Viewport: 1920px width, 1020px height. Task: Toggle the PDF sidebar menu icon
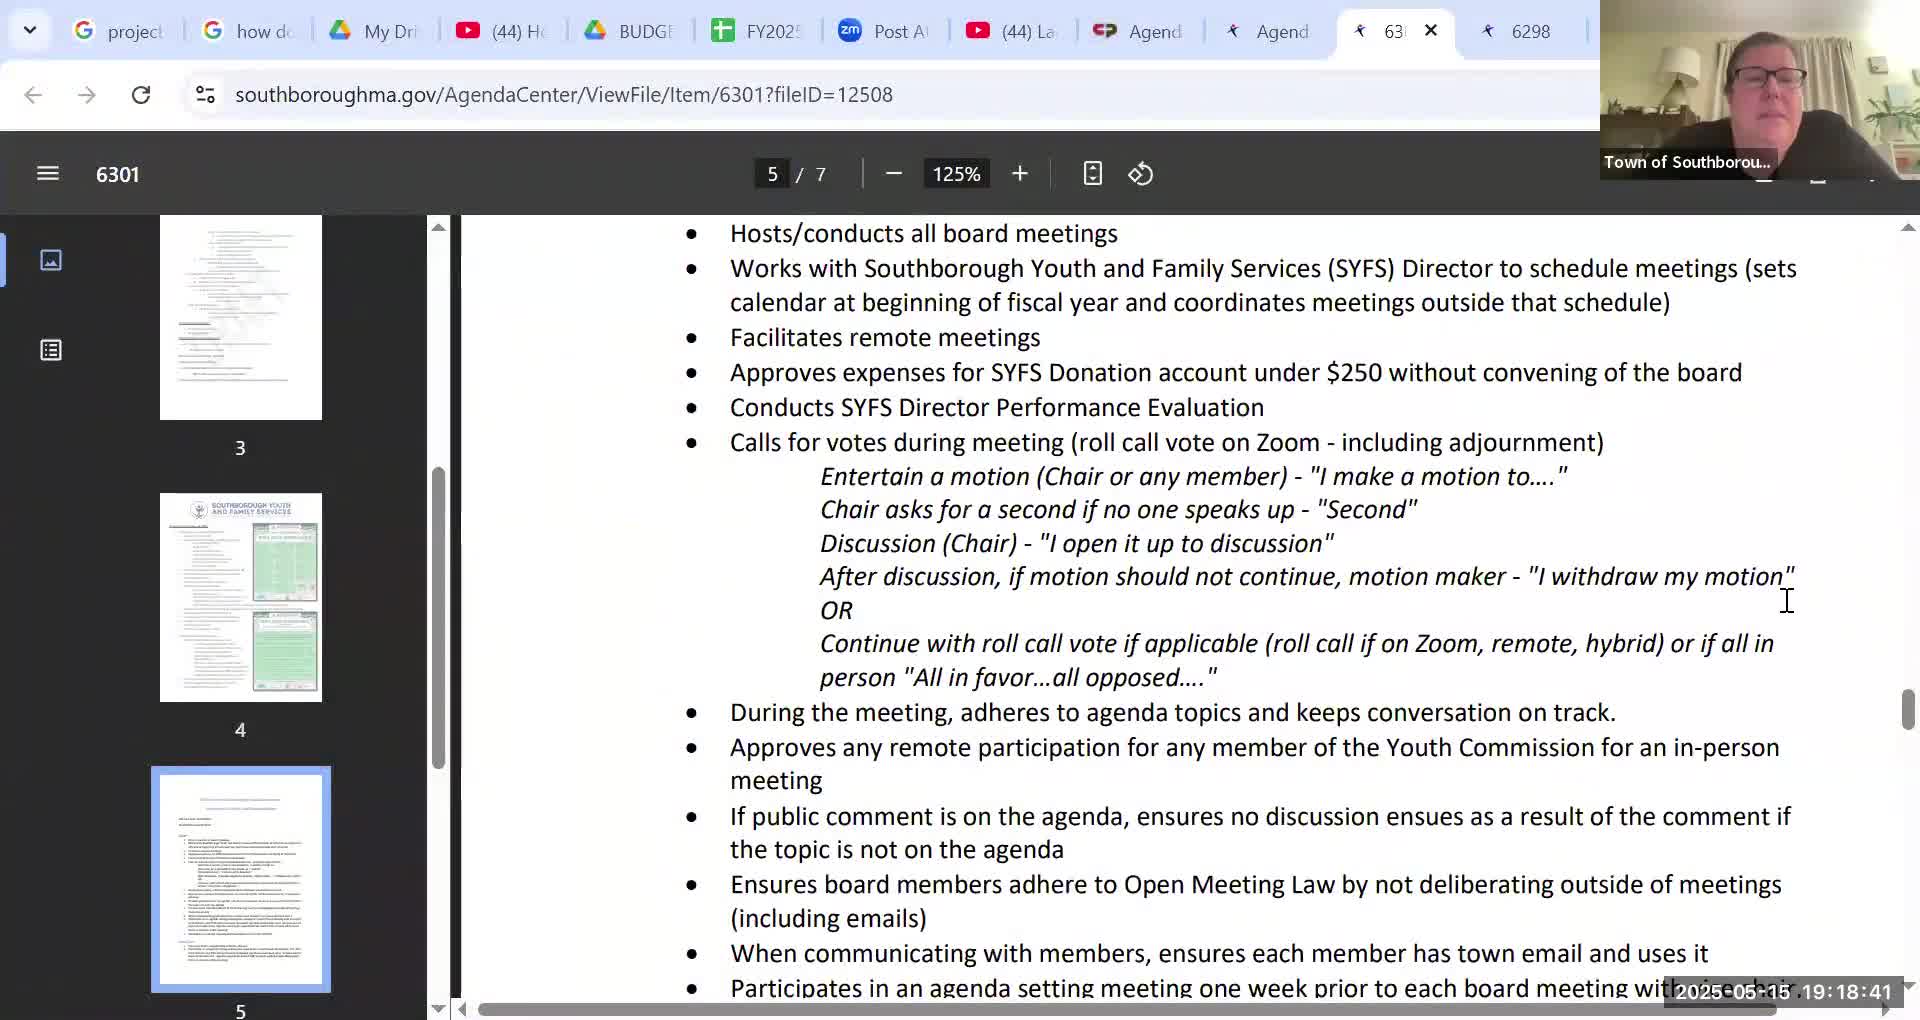(47, 174)
